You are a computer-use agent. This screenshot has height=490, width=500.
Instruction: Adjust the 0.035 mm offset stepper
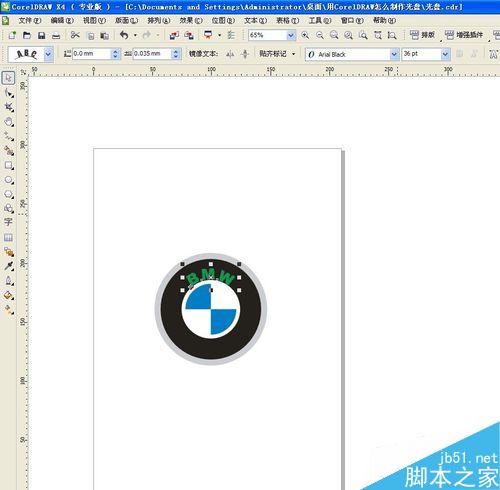tap(176, 54)
